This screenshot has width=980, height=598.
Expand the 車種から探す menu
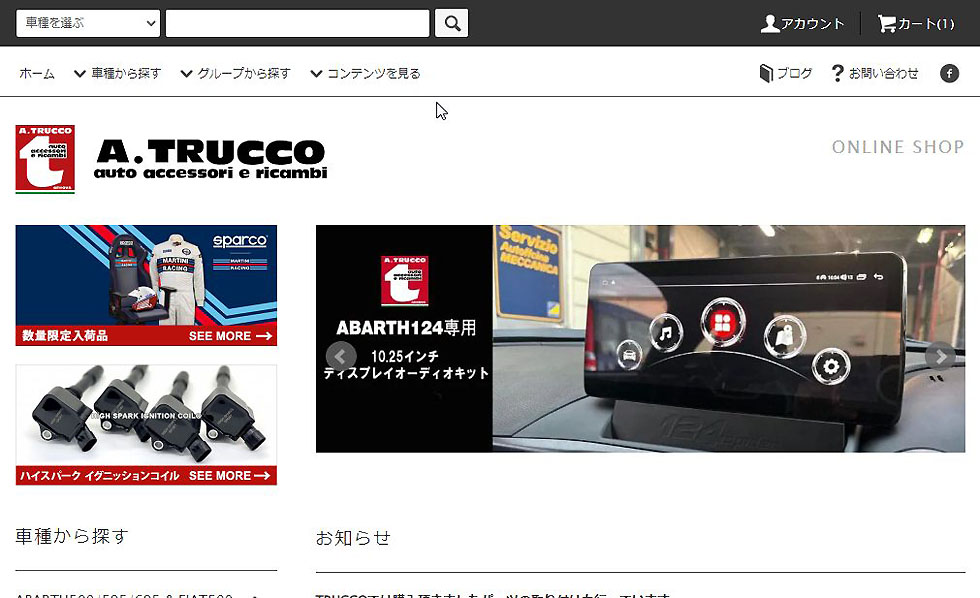tap(117, 73)
